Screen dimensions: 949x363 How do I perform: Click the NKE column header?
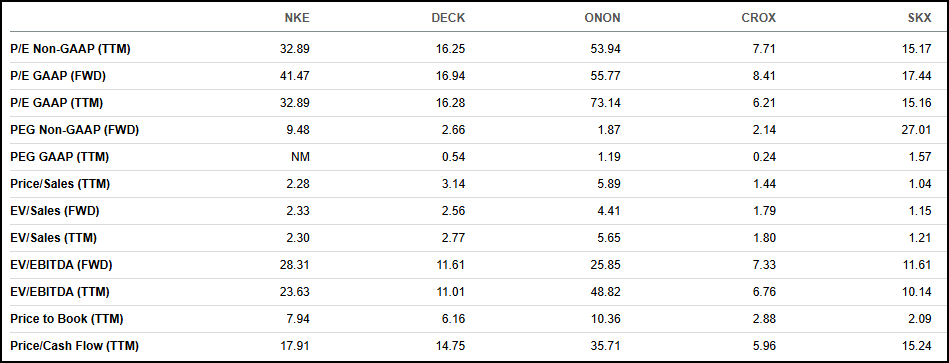(297, 18)
